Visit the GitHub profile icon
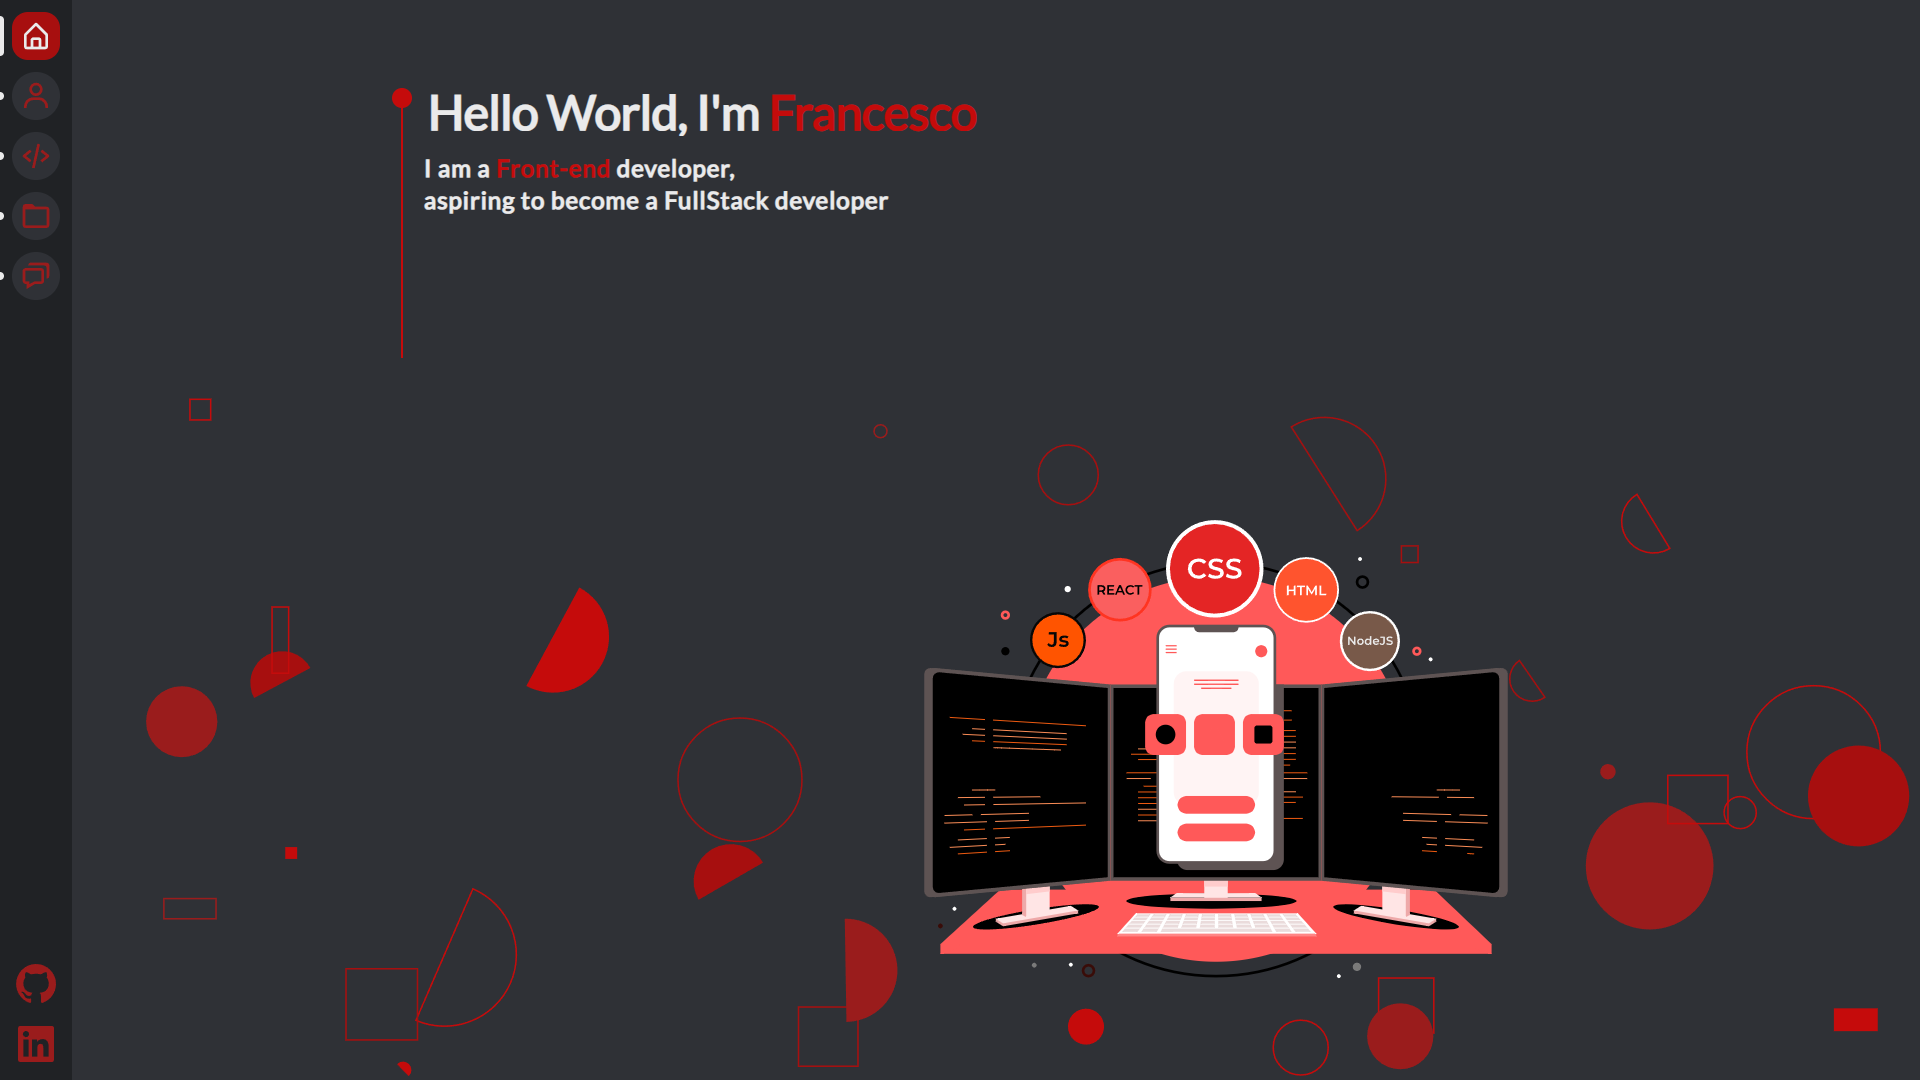Screen dimensions: 1920x1080 pyautogui.click(x=36, y=984)
